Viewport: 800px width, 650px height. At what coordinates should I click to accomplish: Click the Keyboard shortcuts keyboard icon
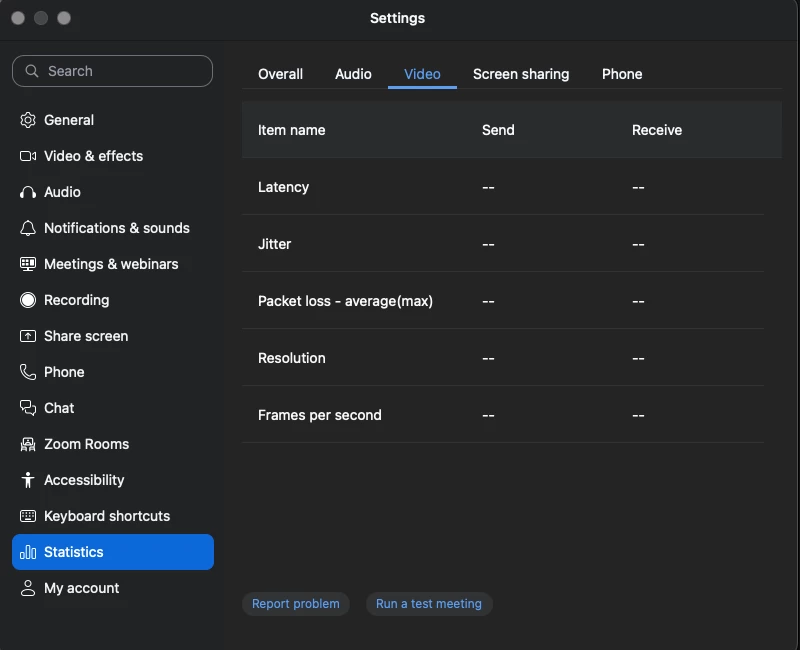click(x=28, y=516)
